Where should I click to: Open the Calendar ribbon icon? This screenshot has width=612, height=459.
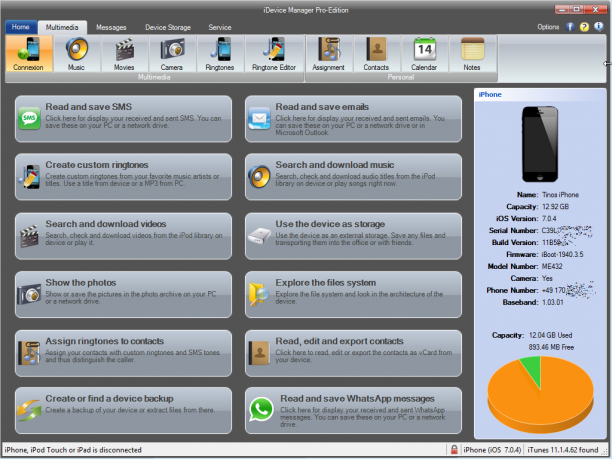click(424, 54)
